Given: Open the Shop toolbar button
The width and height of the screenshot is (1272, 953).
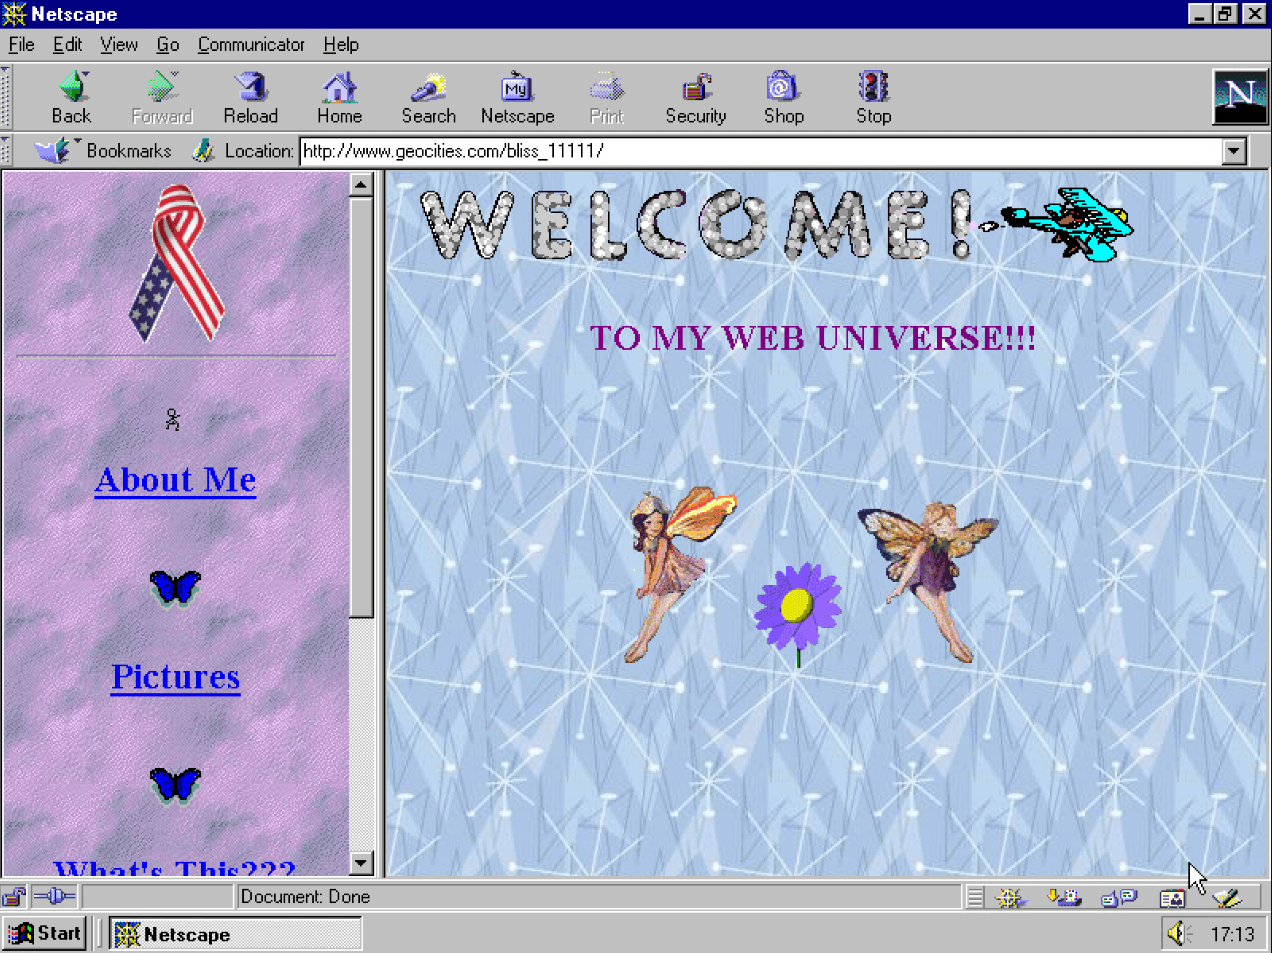Looking at the screenshot, I should click(783, 98).
